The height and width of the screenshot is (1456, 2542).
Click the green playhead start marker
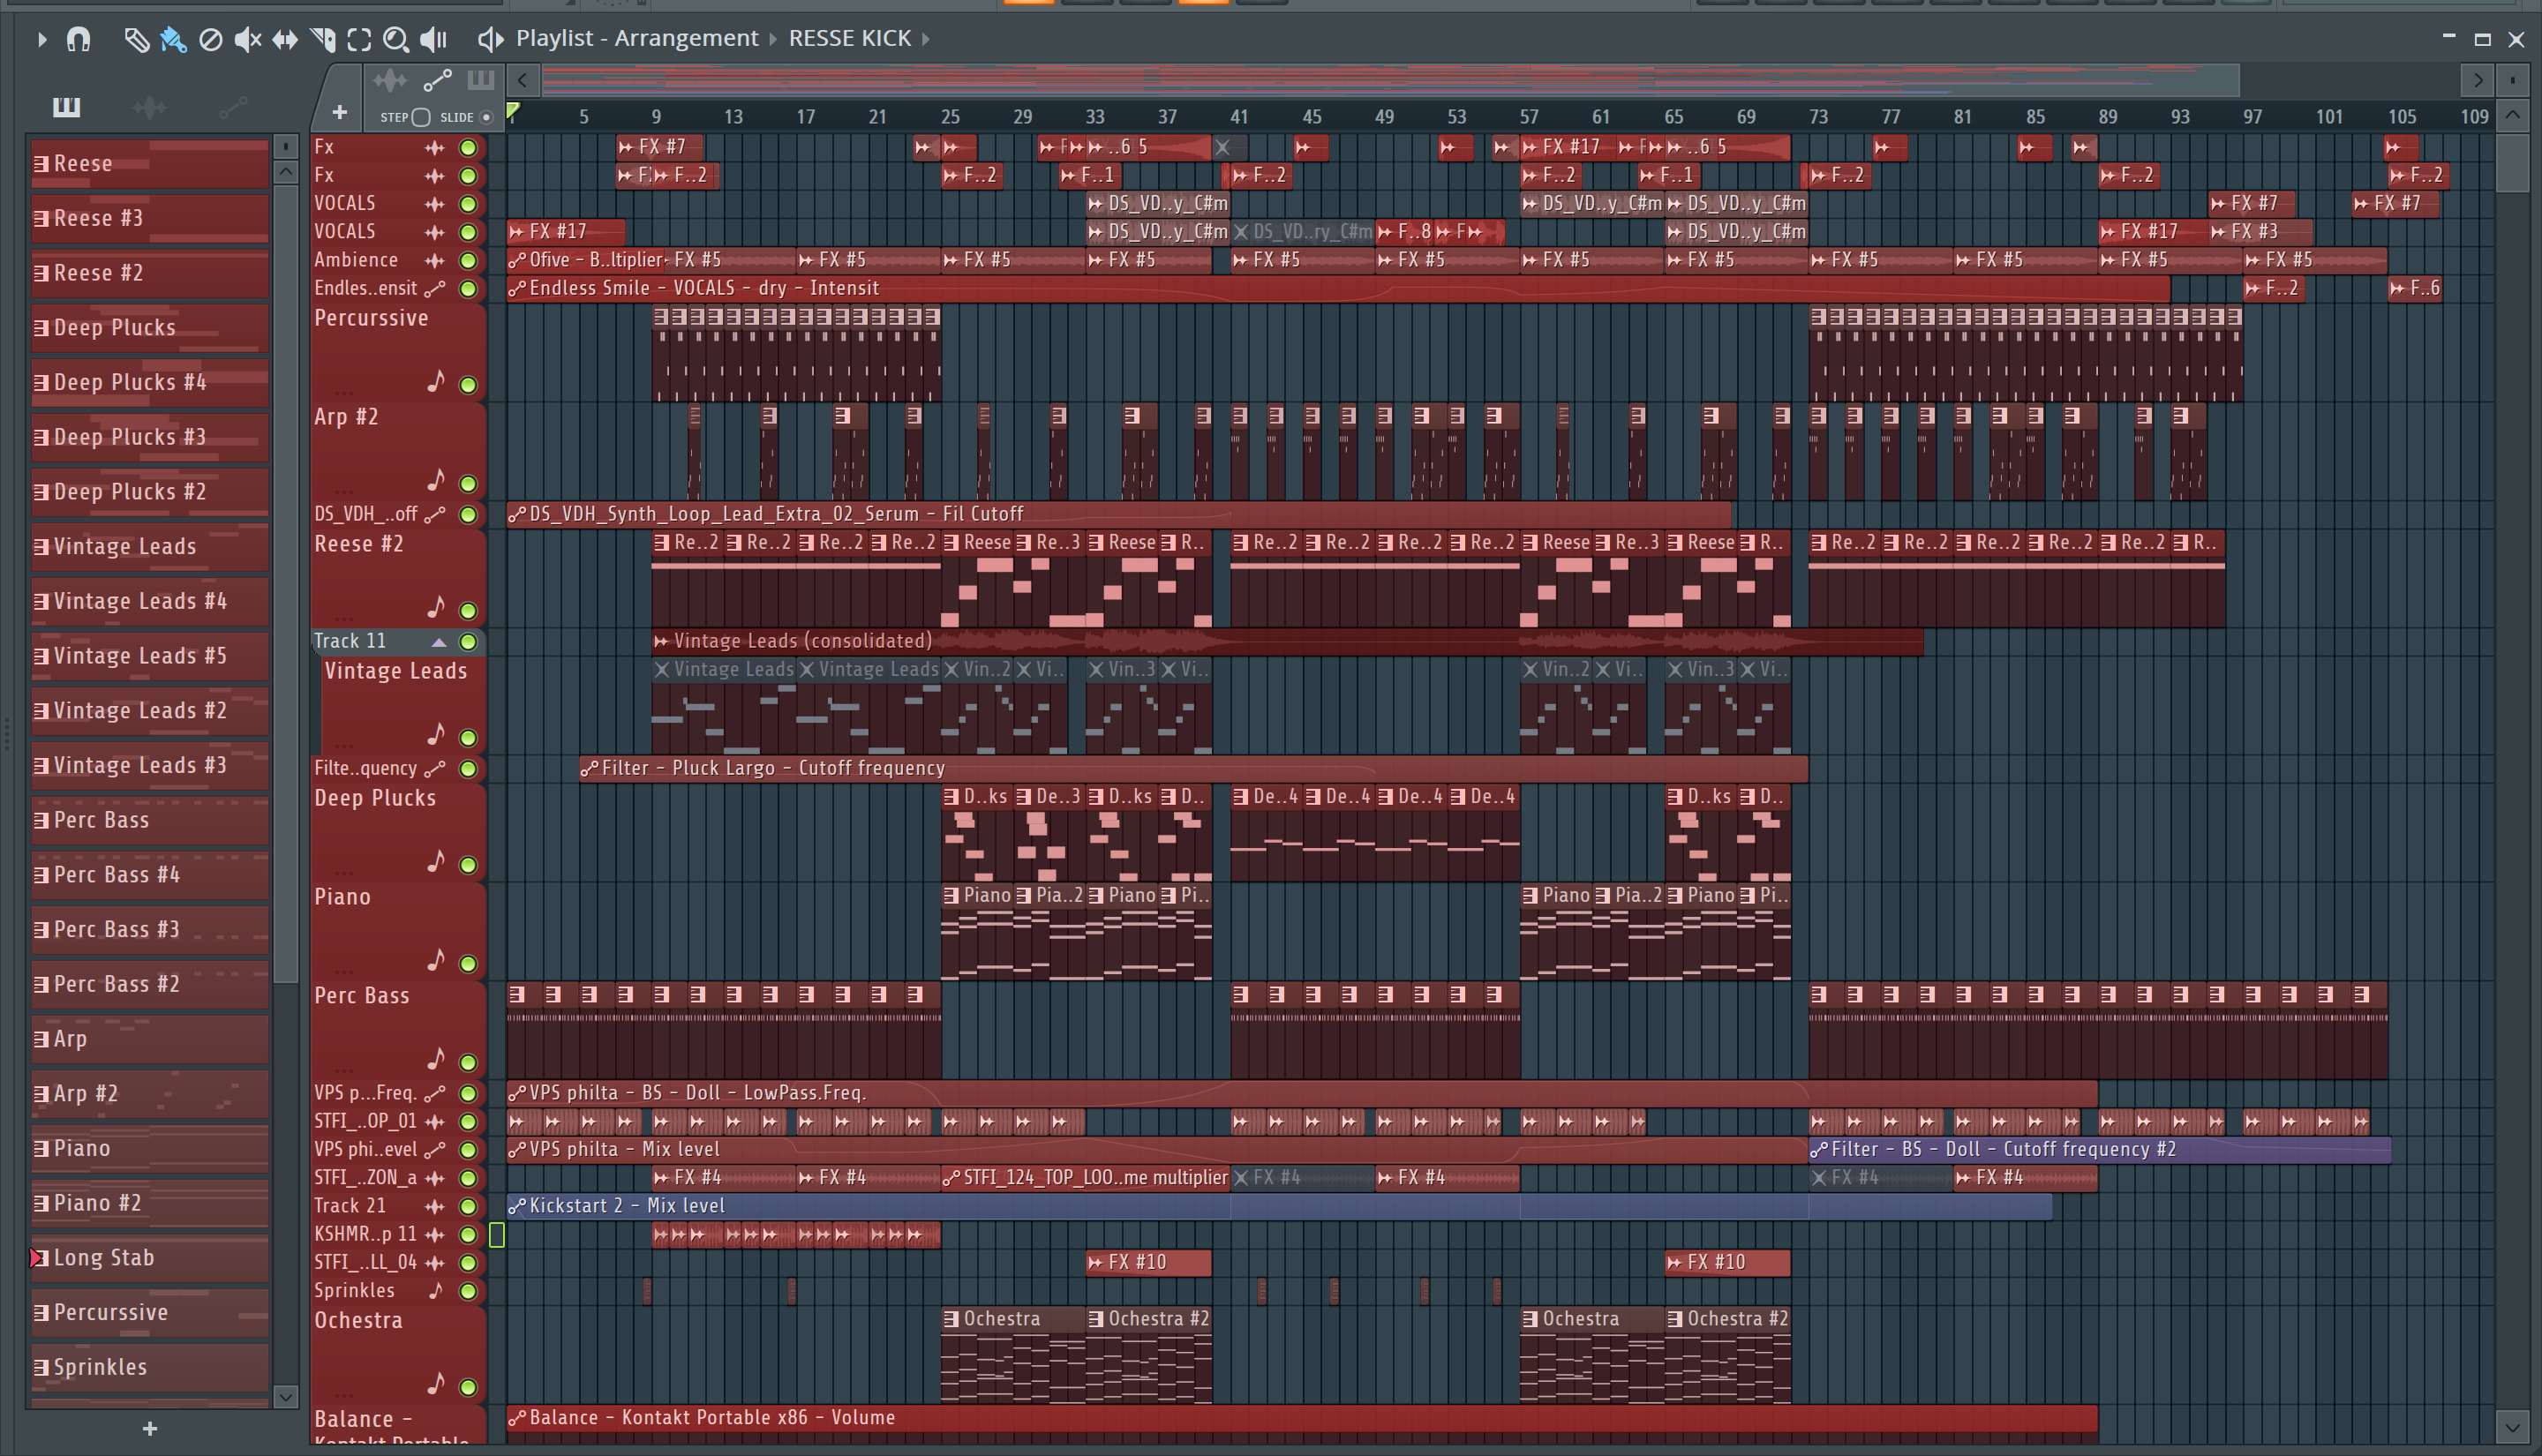coord(513,111)
